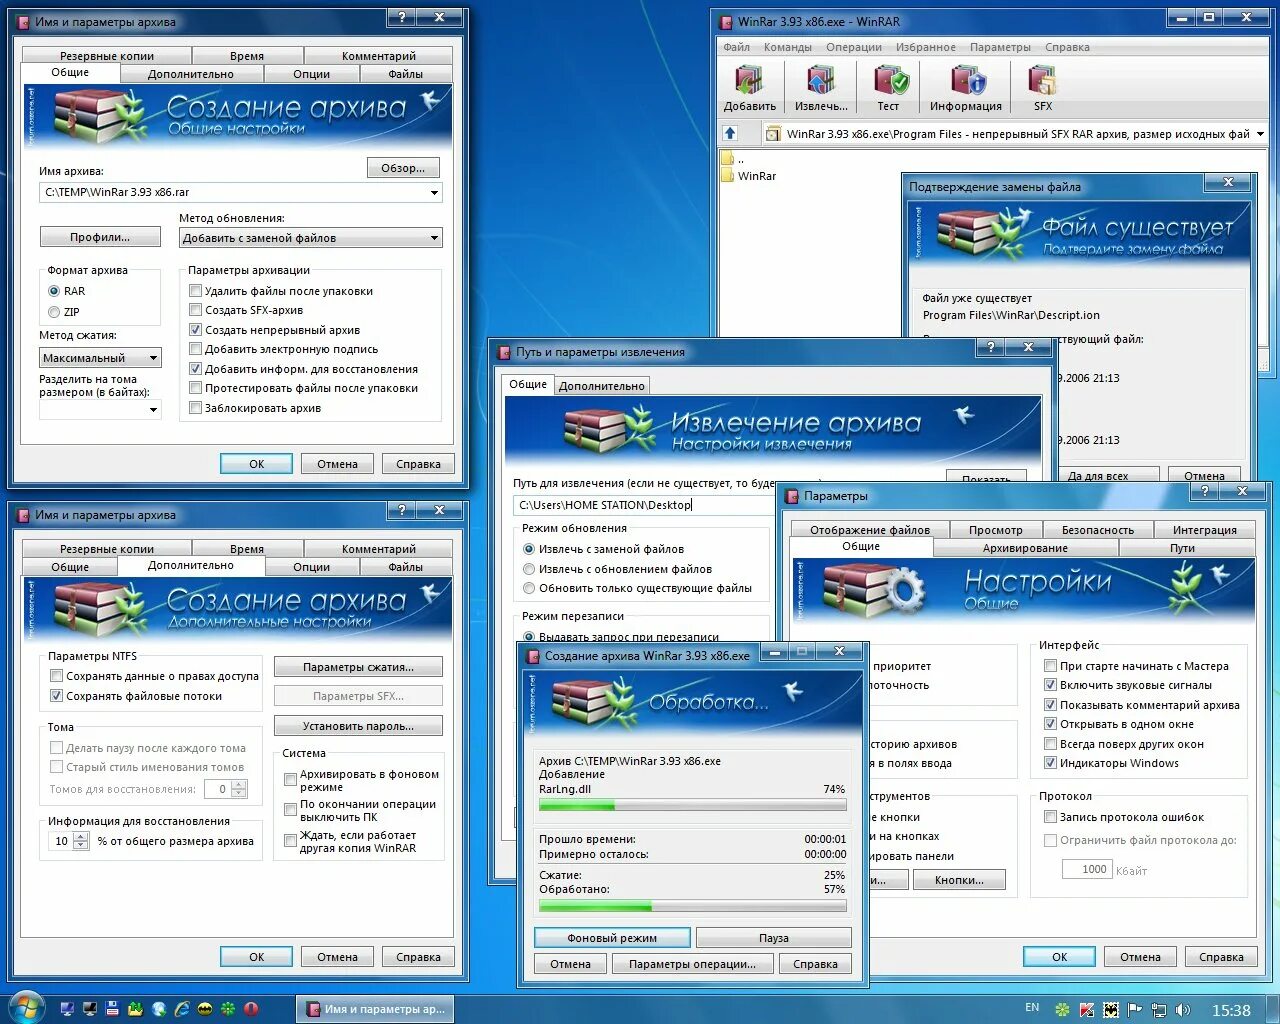Enable 'При старте начинать с Мастера'
The height and width of the screenshot is (1024, 1280).
click(1050, 666)
